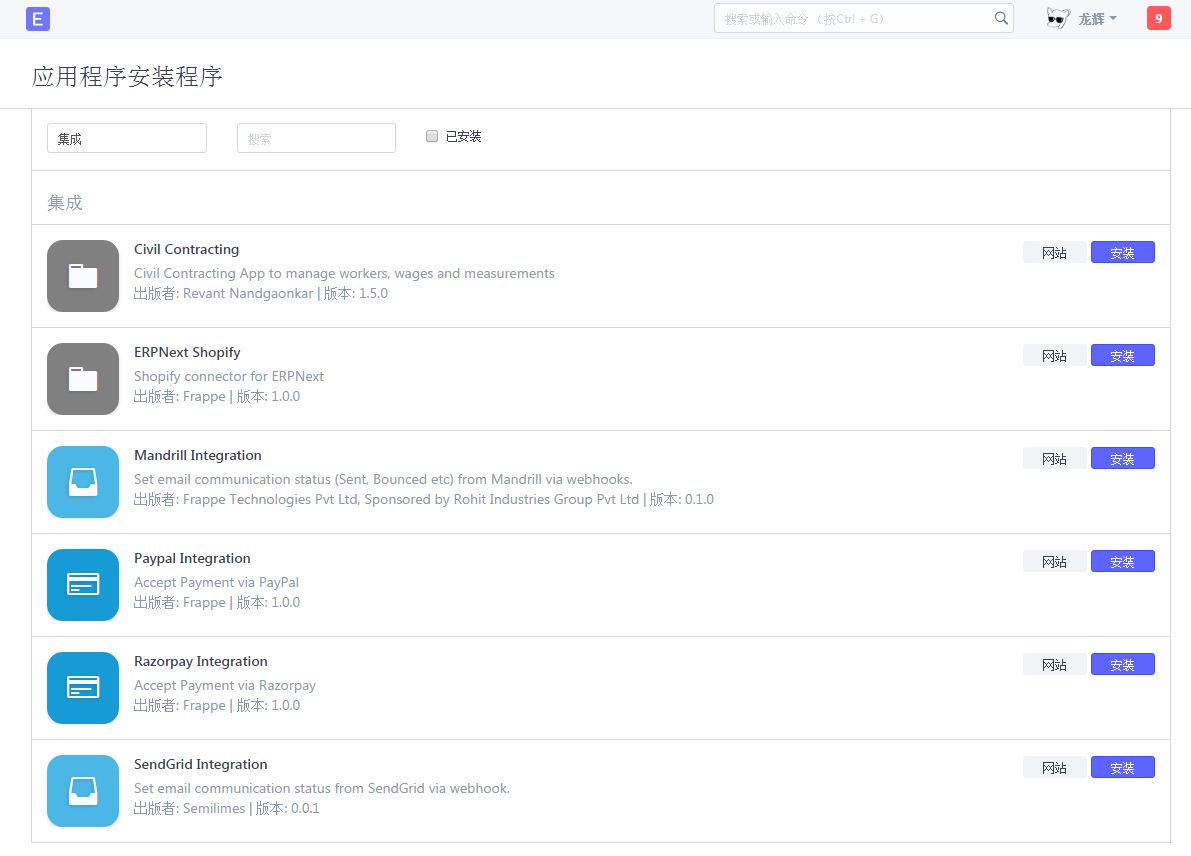Click the ERPNext Shopify app folder icon
This screenshot has height=856, width=1191.
click(83, 379)
